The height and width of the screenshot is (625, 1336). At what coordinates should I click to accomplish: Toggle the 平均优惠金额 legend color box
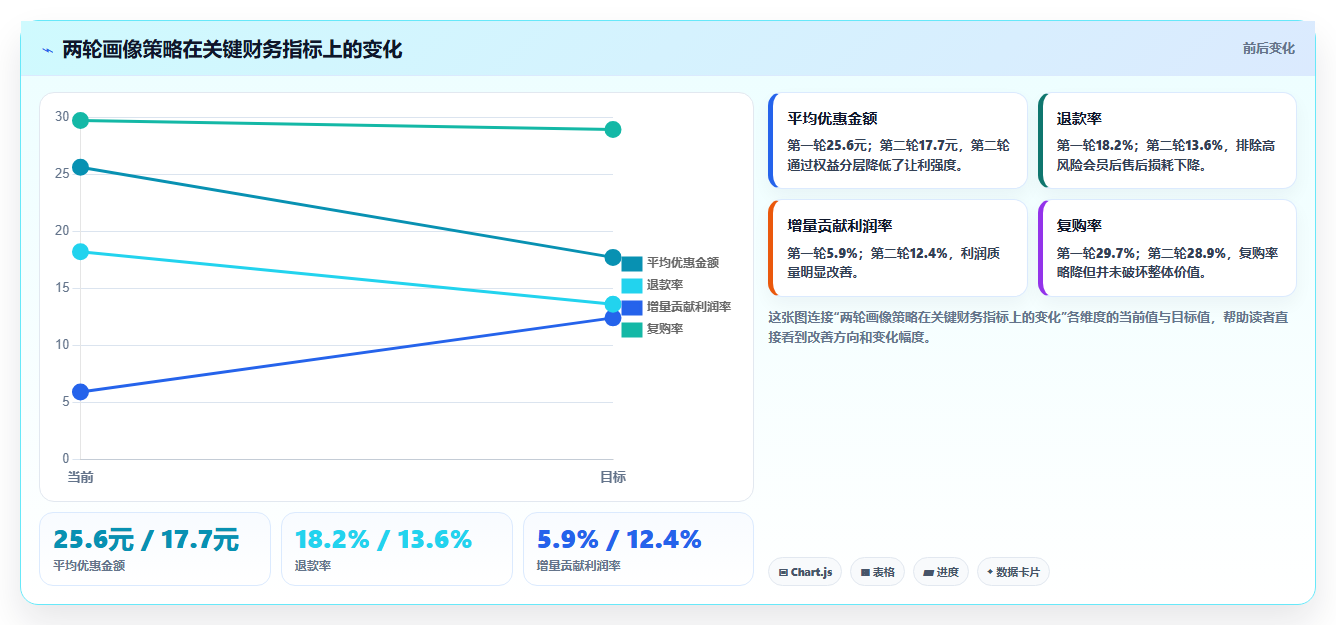[632, 263]
